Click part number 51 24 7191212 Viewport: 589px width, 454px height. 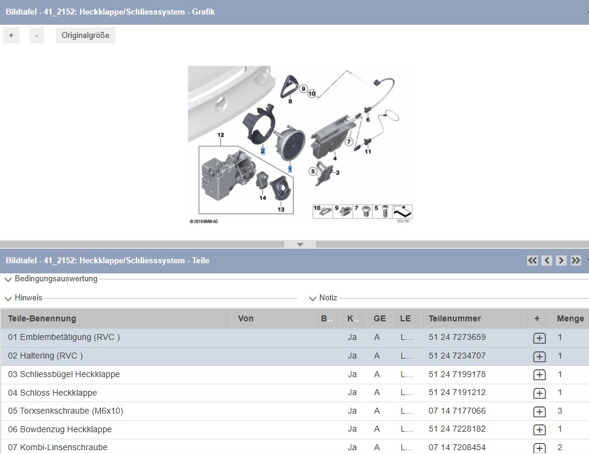457,392
